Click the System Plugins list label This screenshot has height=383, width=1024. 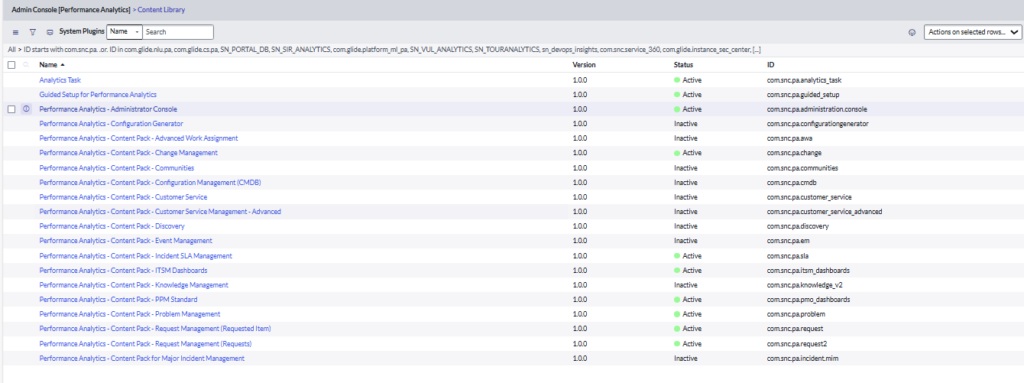[82, 31]
